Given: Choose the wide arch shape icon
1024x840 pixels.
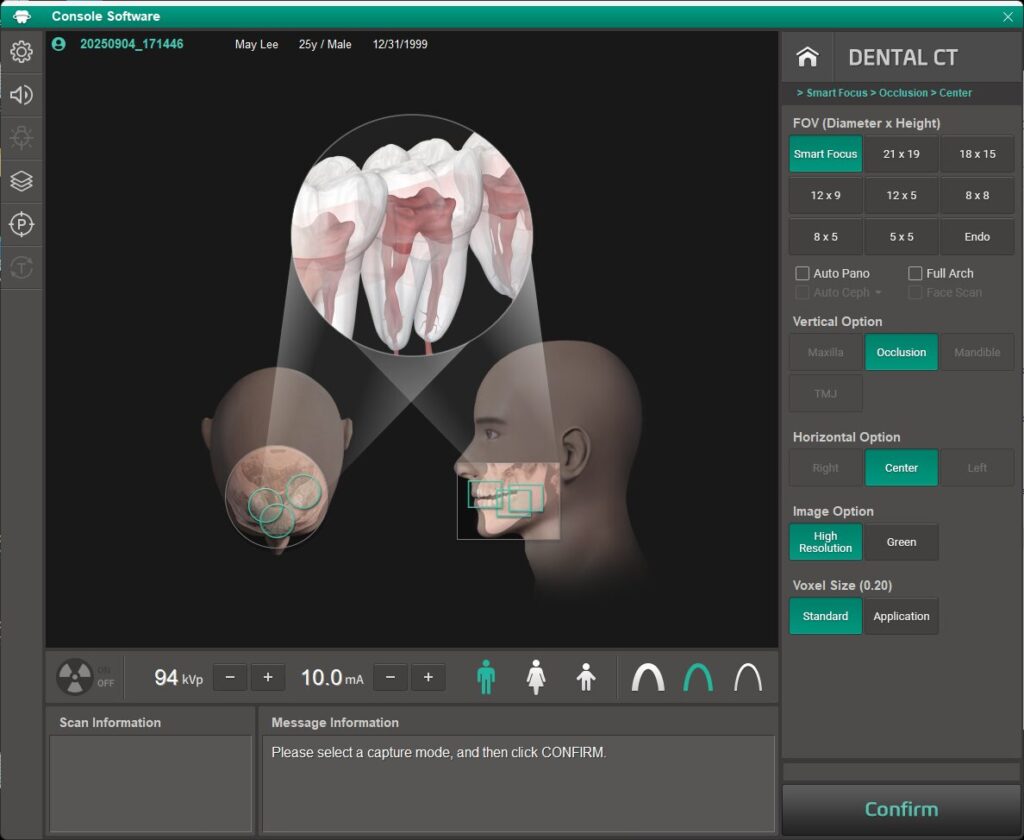Looking at the screenshot, I should pos(648,678).
